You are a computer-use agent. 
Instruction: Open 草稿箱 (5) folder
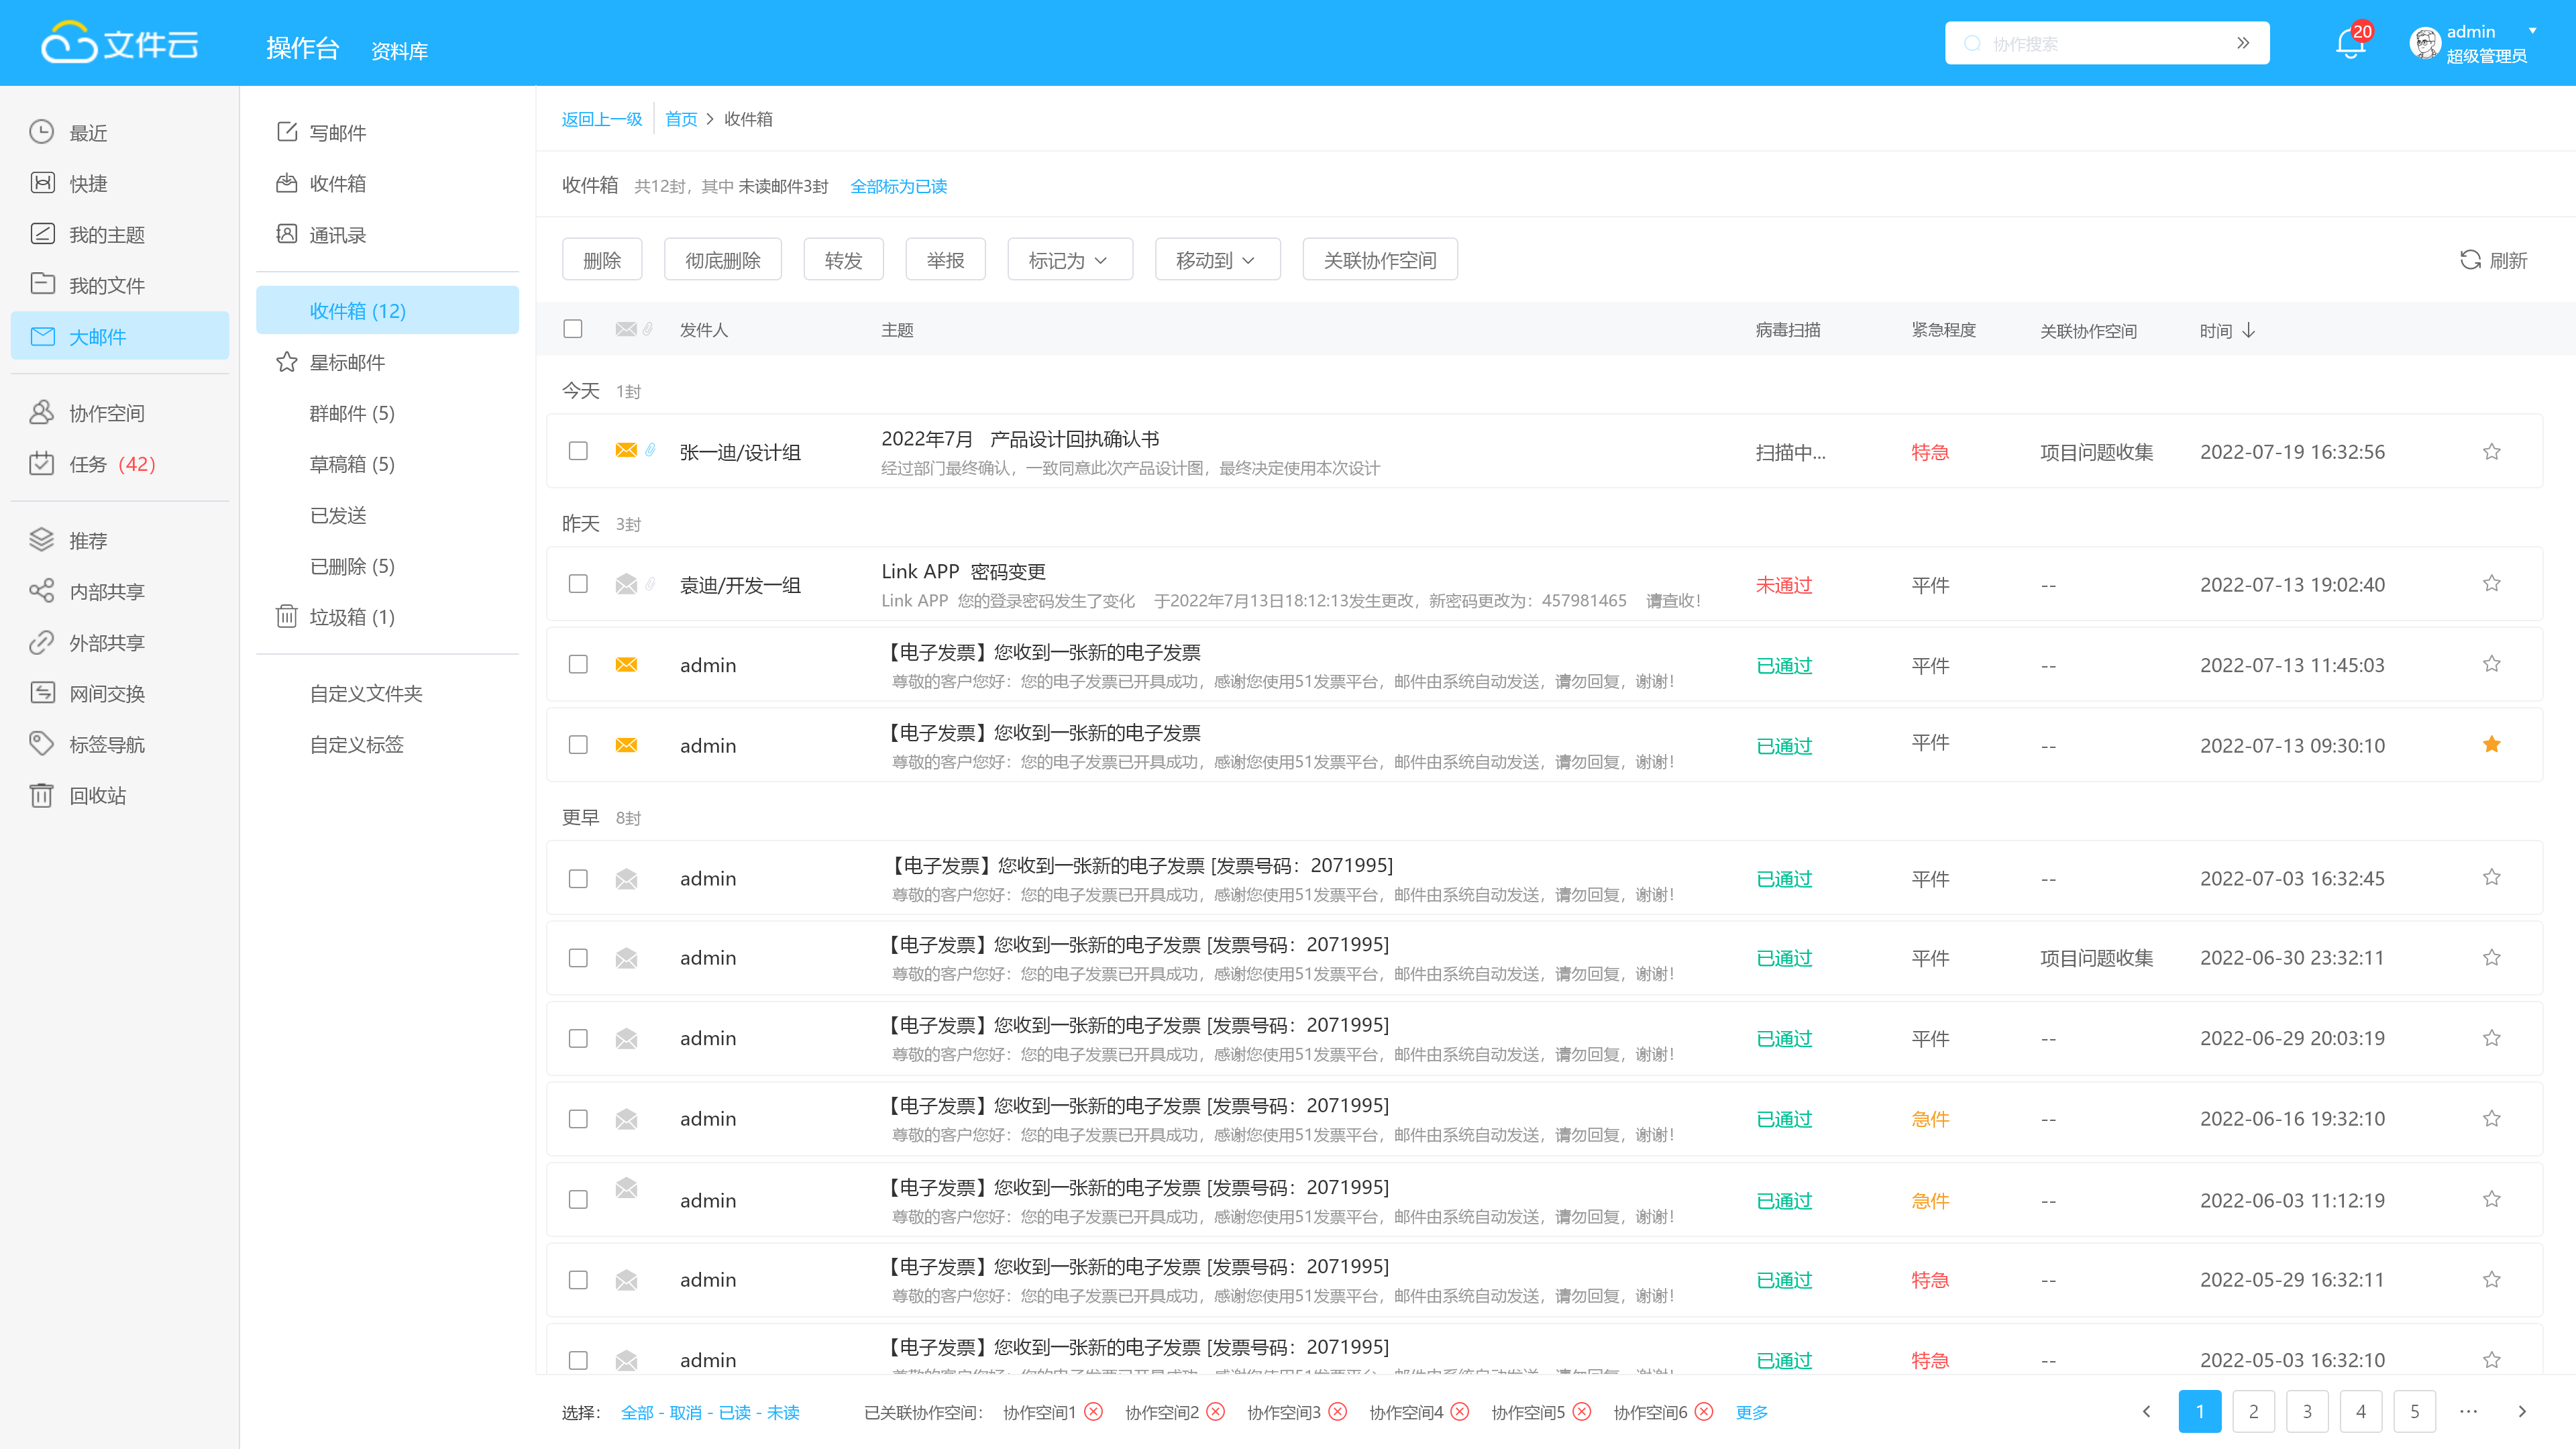point(352,464)
